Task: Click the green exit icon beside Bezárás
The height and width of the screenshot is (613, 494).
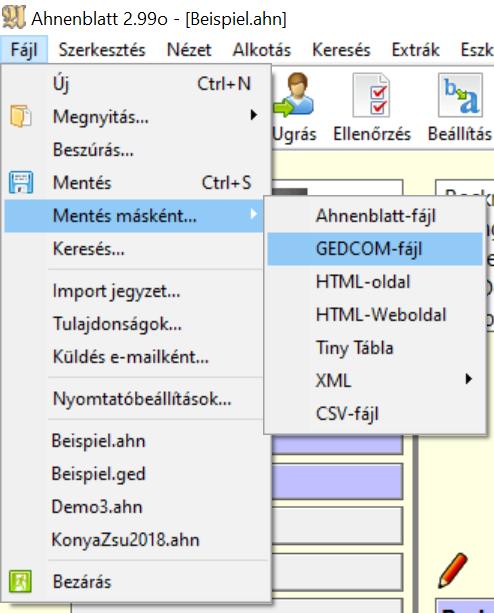Action: (x=20, y=581)
